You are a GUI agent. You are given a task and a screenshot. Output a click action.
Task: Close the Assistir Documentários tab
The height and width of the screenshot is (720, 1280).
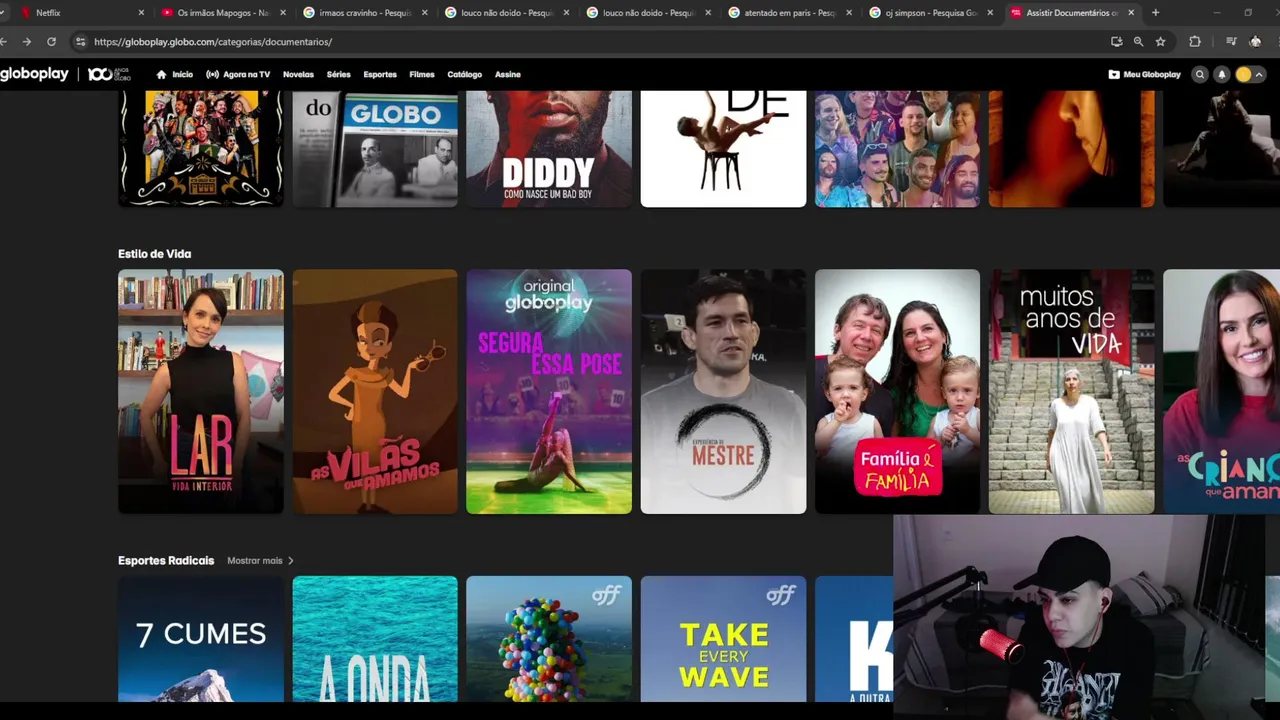(x=1131, y=13)
